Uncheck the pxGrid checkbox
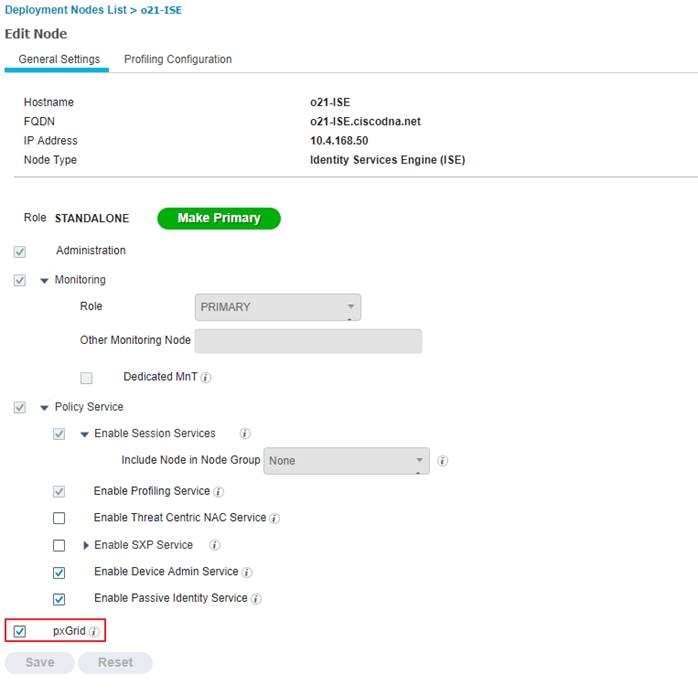 (20, 631)
